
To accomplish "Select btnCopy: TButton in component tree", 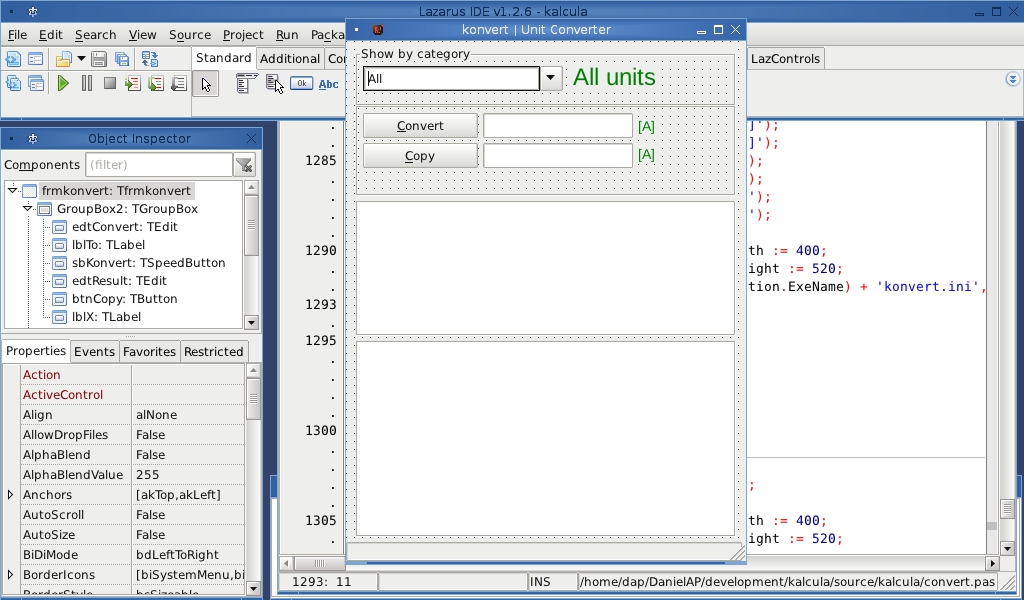I will click(x=125, y=298).
